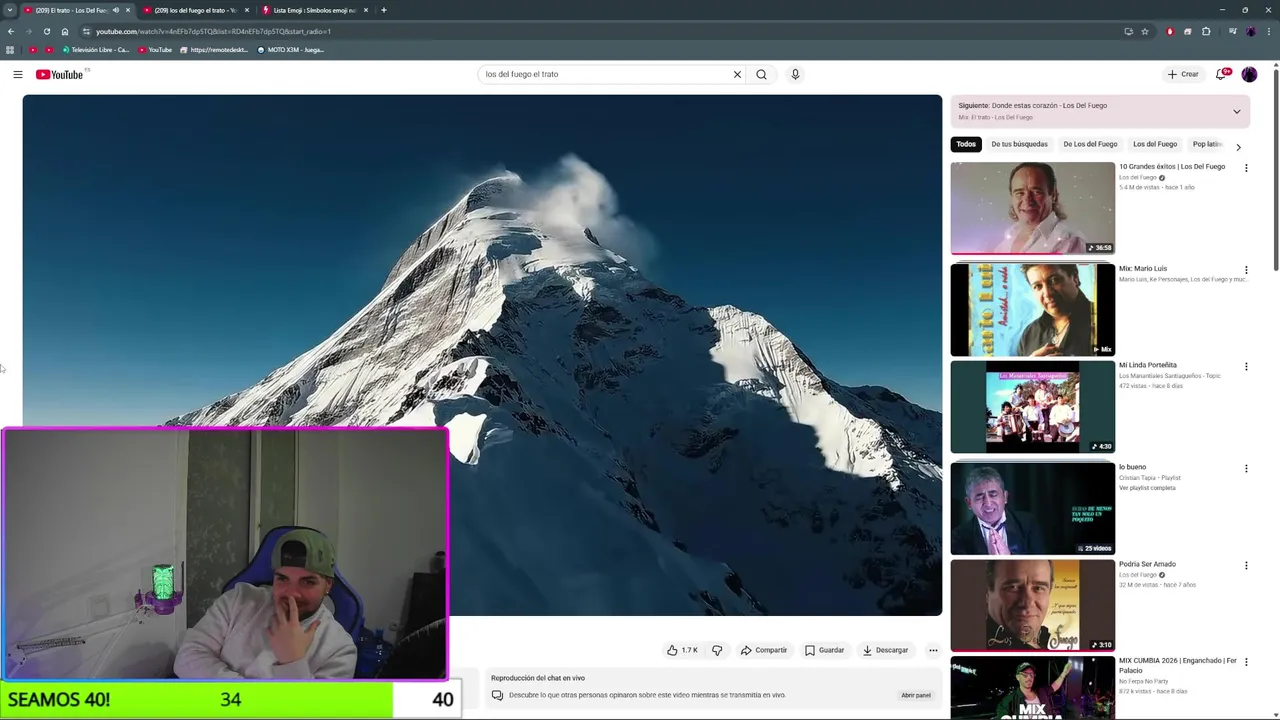Click the browser address bar URL
The height and width of the screenshot is (720, 1280).
tap(213, 31)
